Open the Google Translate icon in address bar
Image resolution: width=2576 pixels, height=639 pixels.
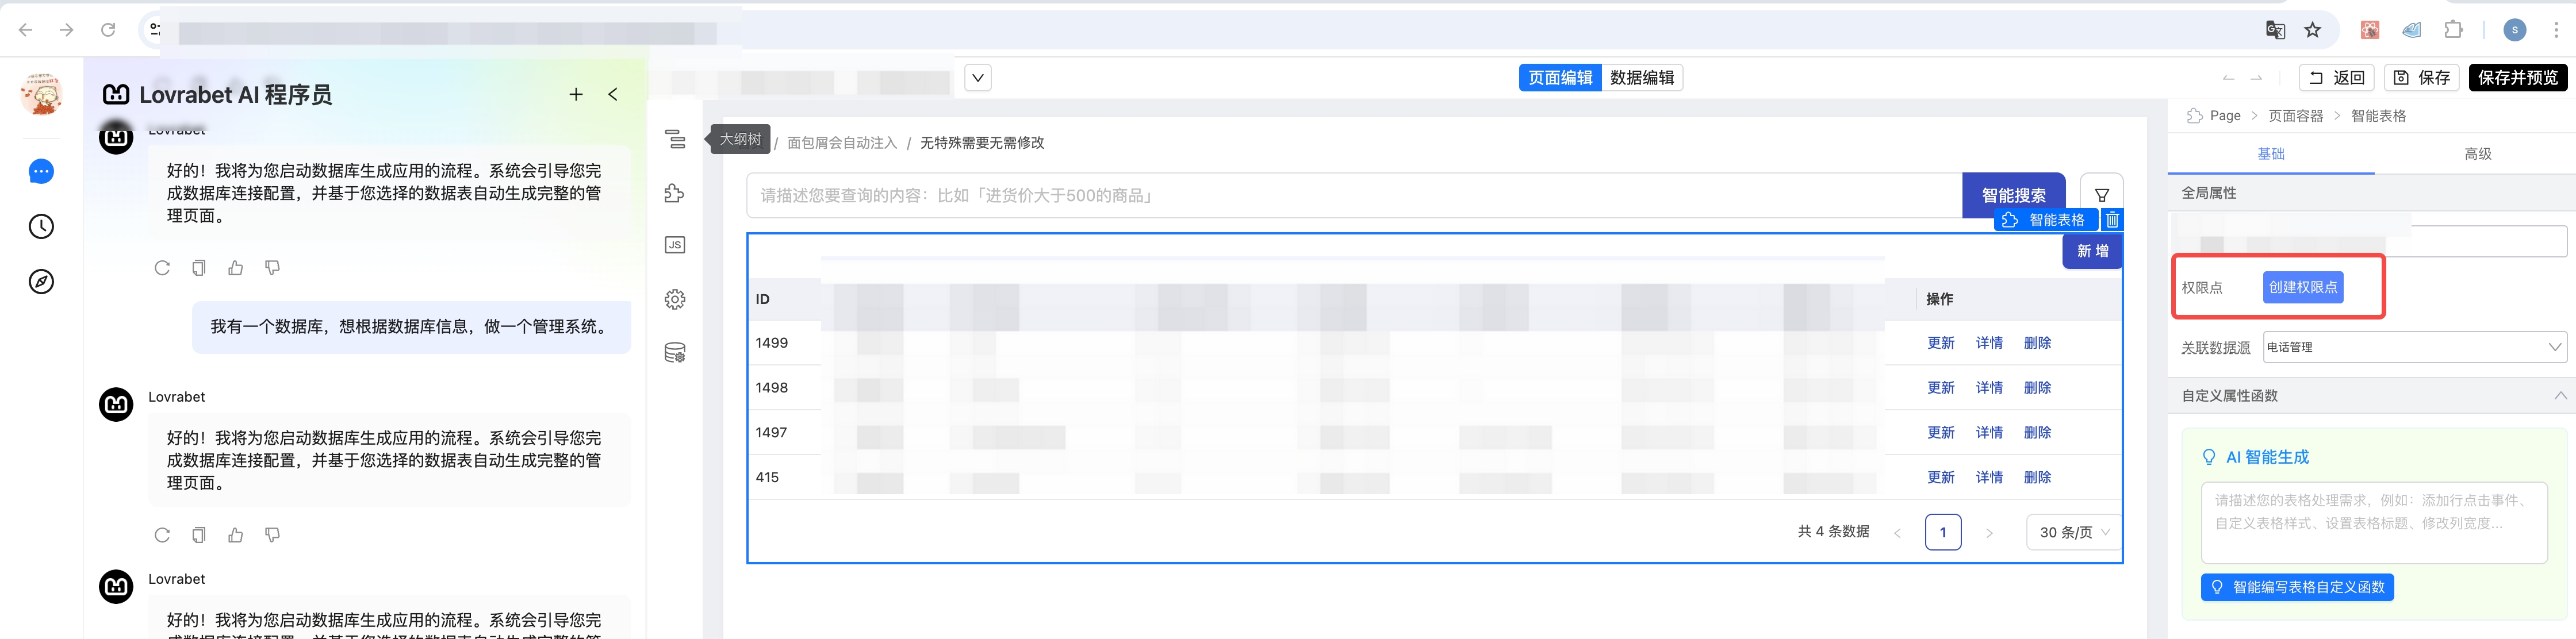coord(2275,30)
